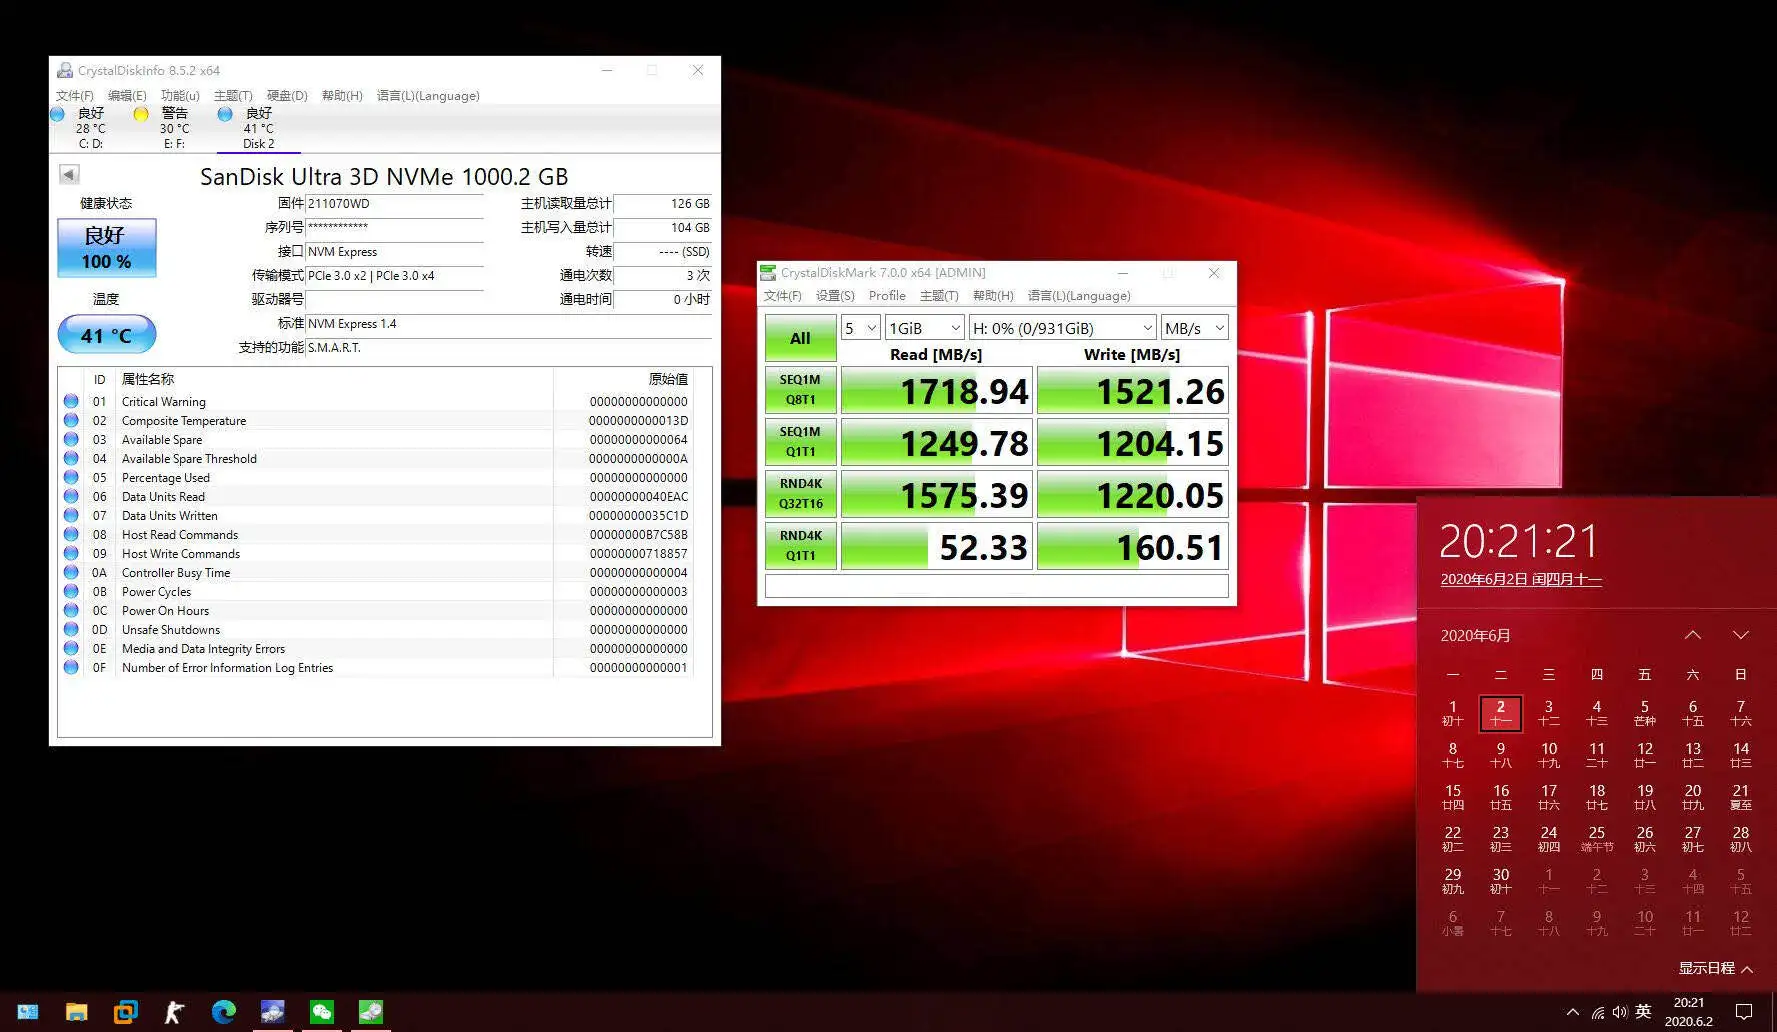Click the raw value 000000040EAC for Data Units Read
The height and width of the screenshot is (1032, 1777).
638,496
